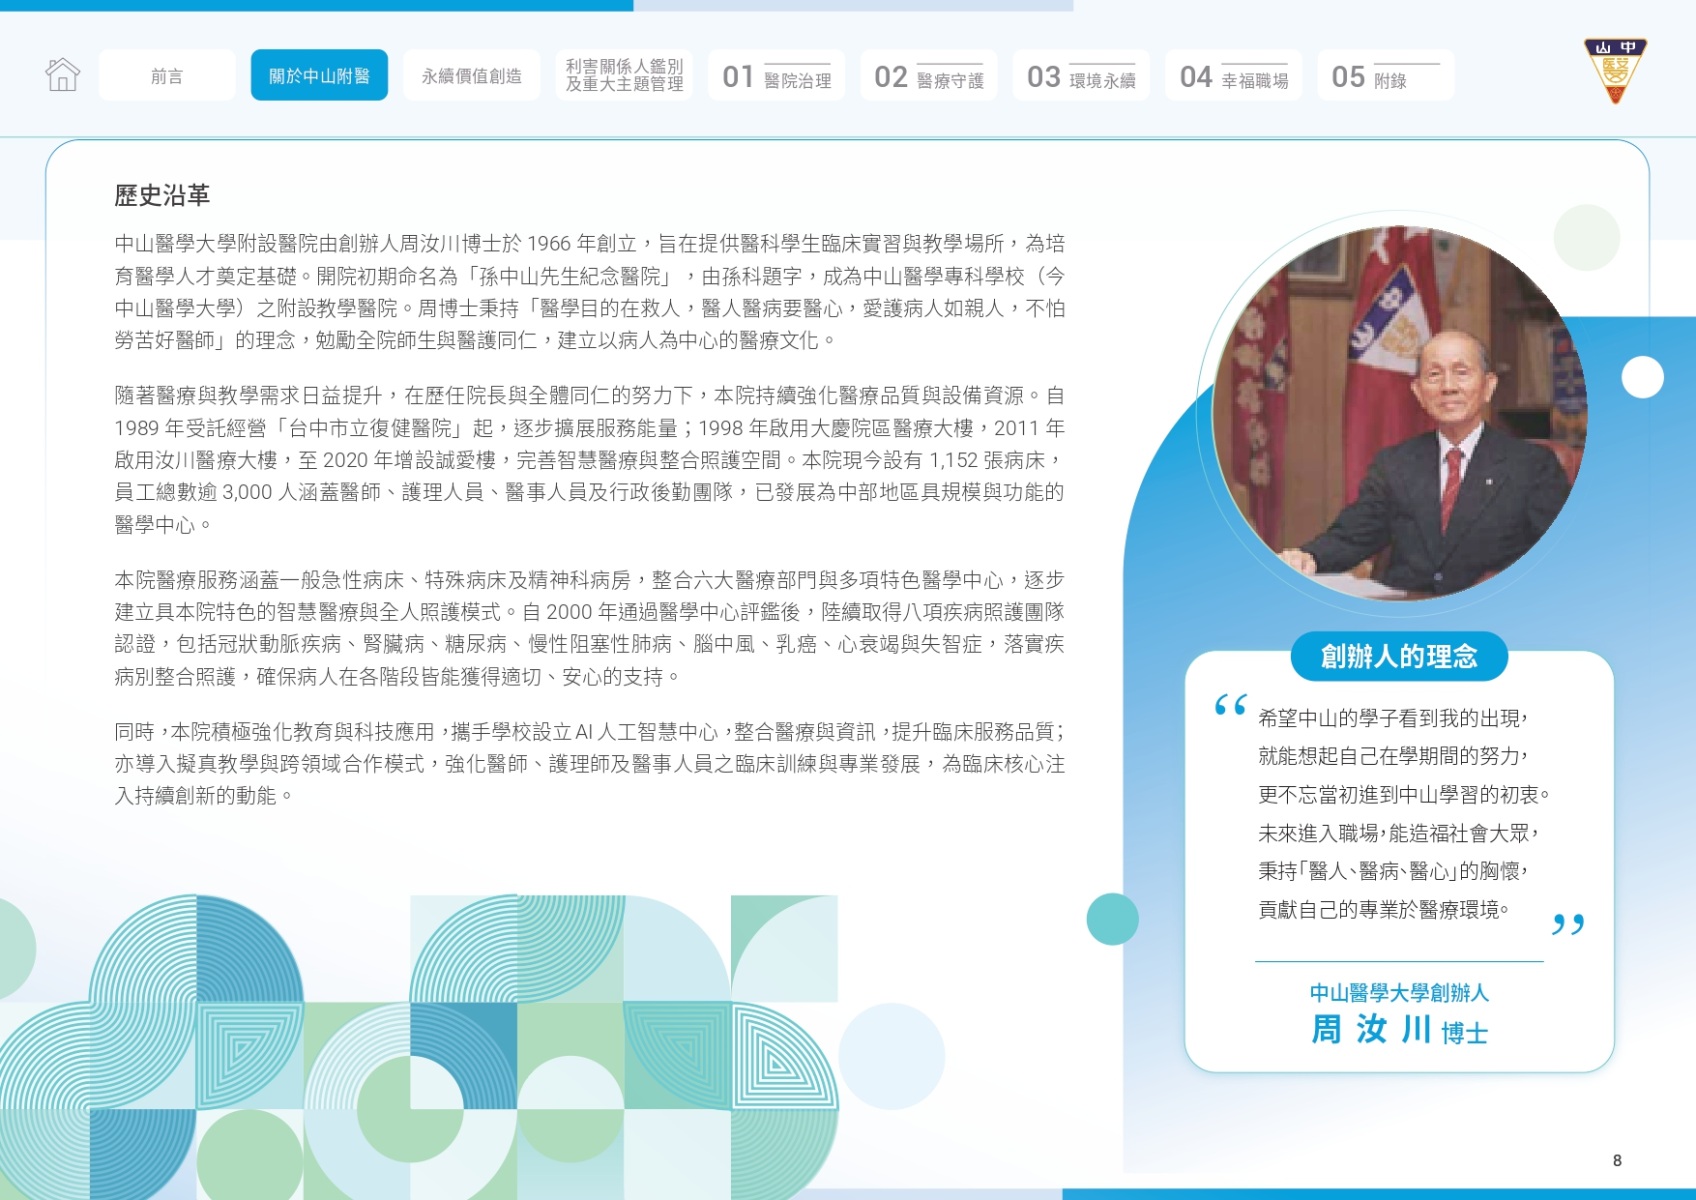Click the quote line 希望中山的學子看到我的出現

[x=1392, y=718]
